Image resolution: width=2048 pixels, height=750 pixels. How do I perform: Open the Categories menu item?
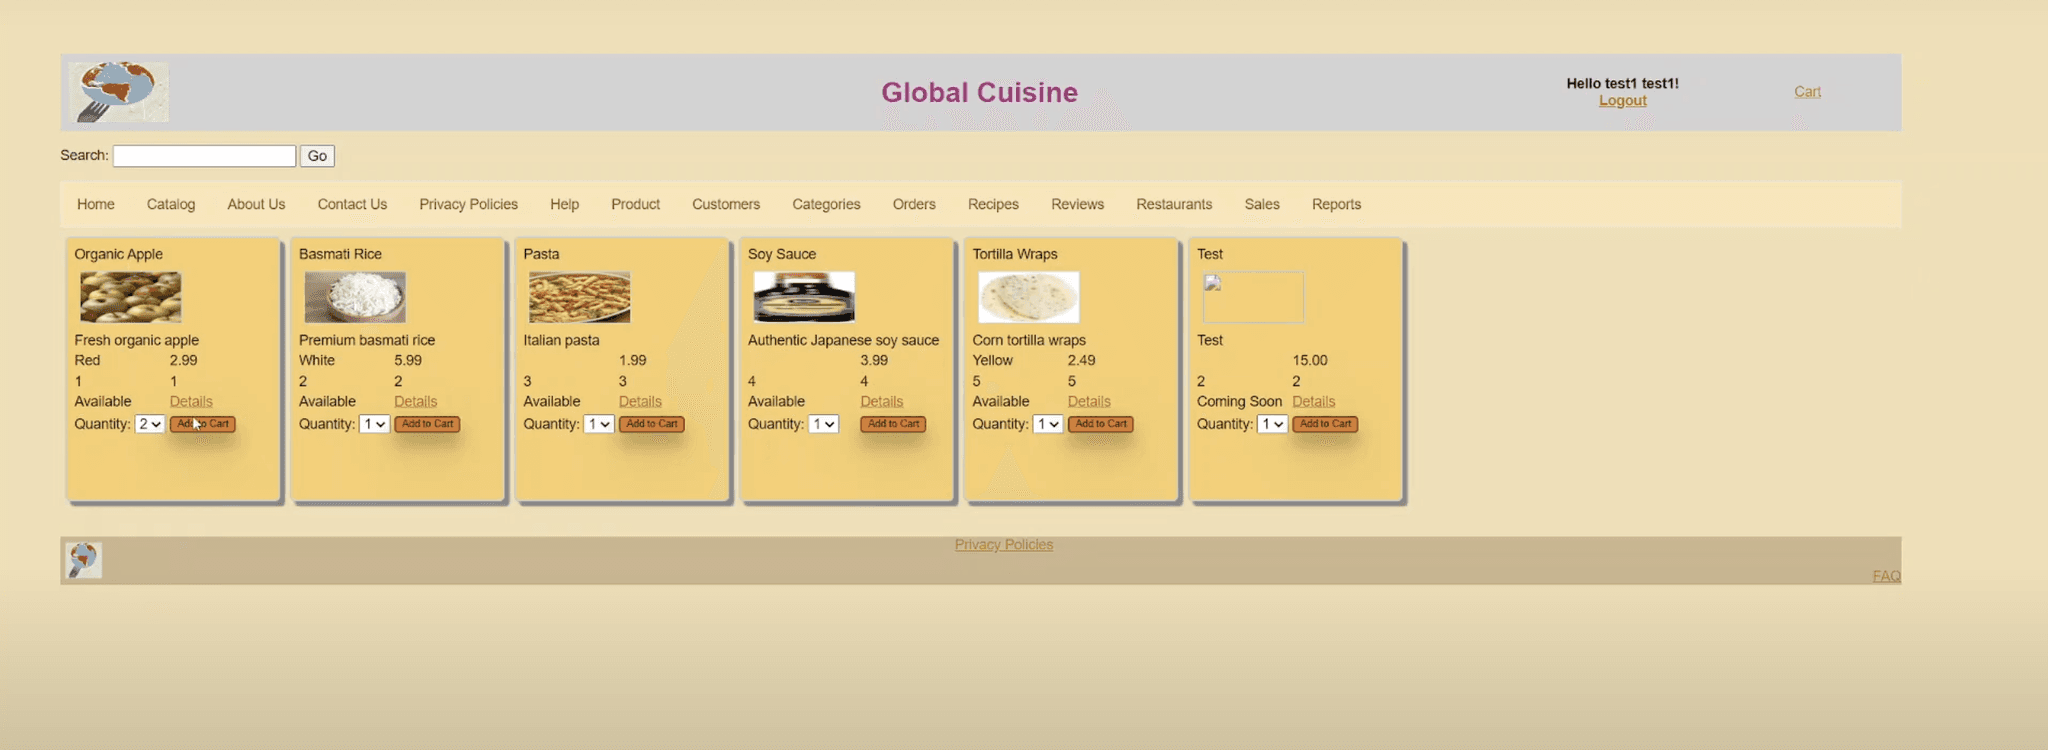[826, 204]
